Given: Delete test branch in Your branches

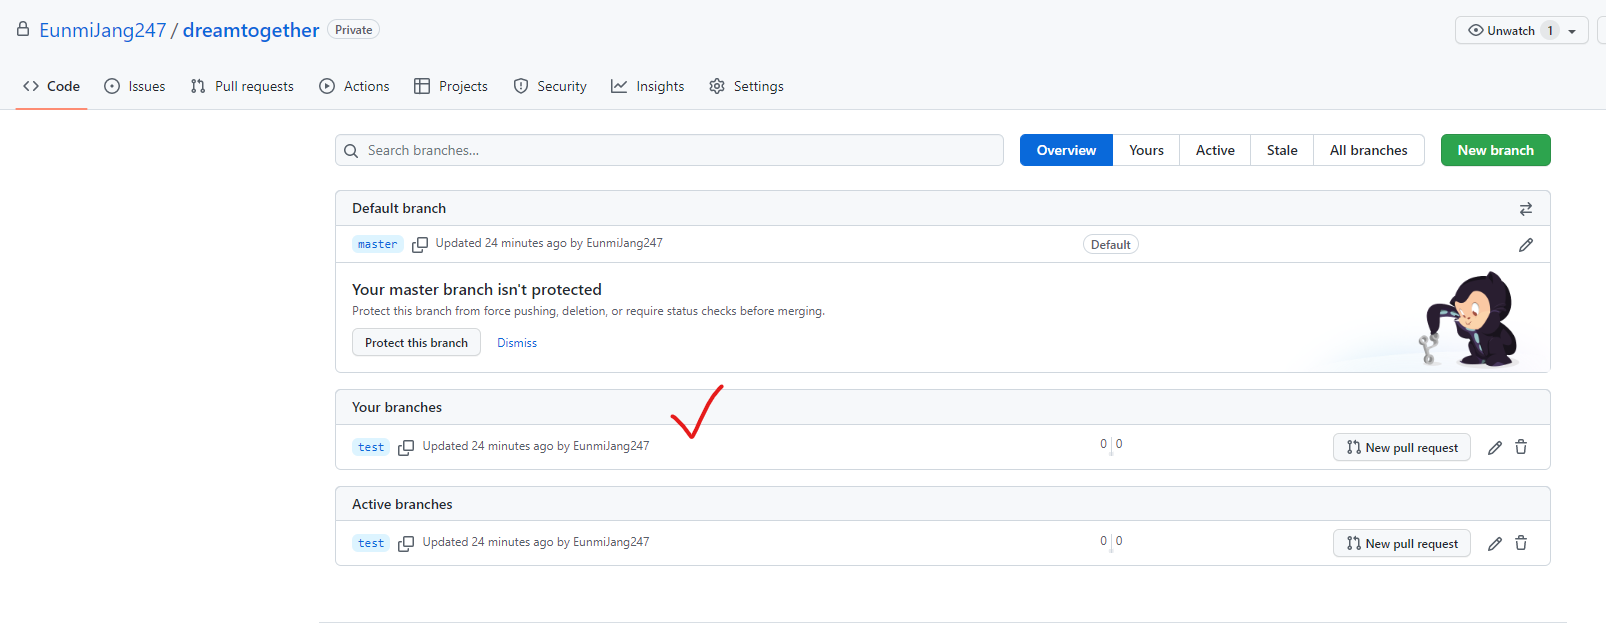Looking at the screenshot, I should (1521, 447).
